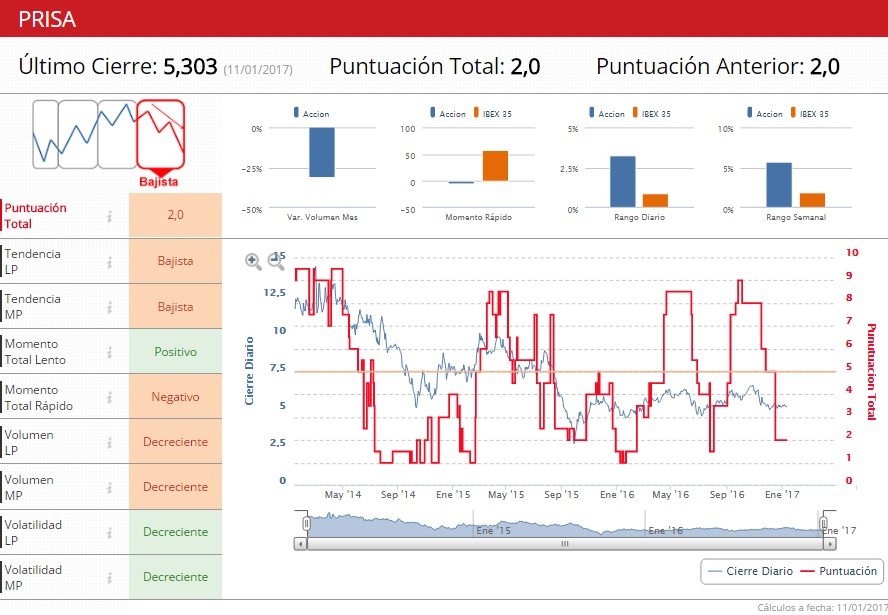Toggle Accion legend in Rango Diario chart
Image resolution: width=888 pixels, height=615 pixels.
tap(607, 113)
